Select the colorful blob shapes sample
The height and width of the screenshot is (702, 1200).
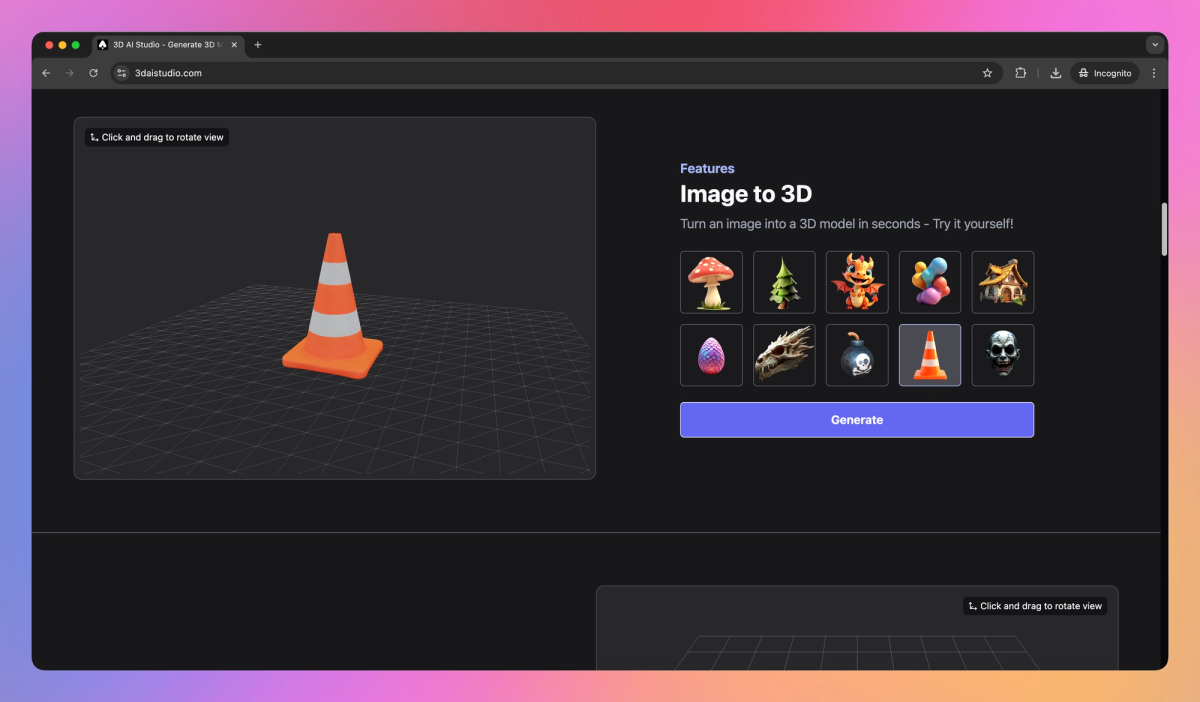pos(929,281)
